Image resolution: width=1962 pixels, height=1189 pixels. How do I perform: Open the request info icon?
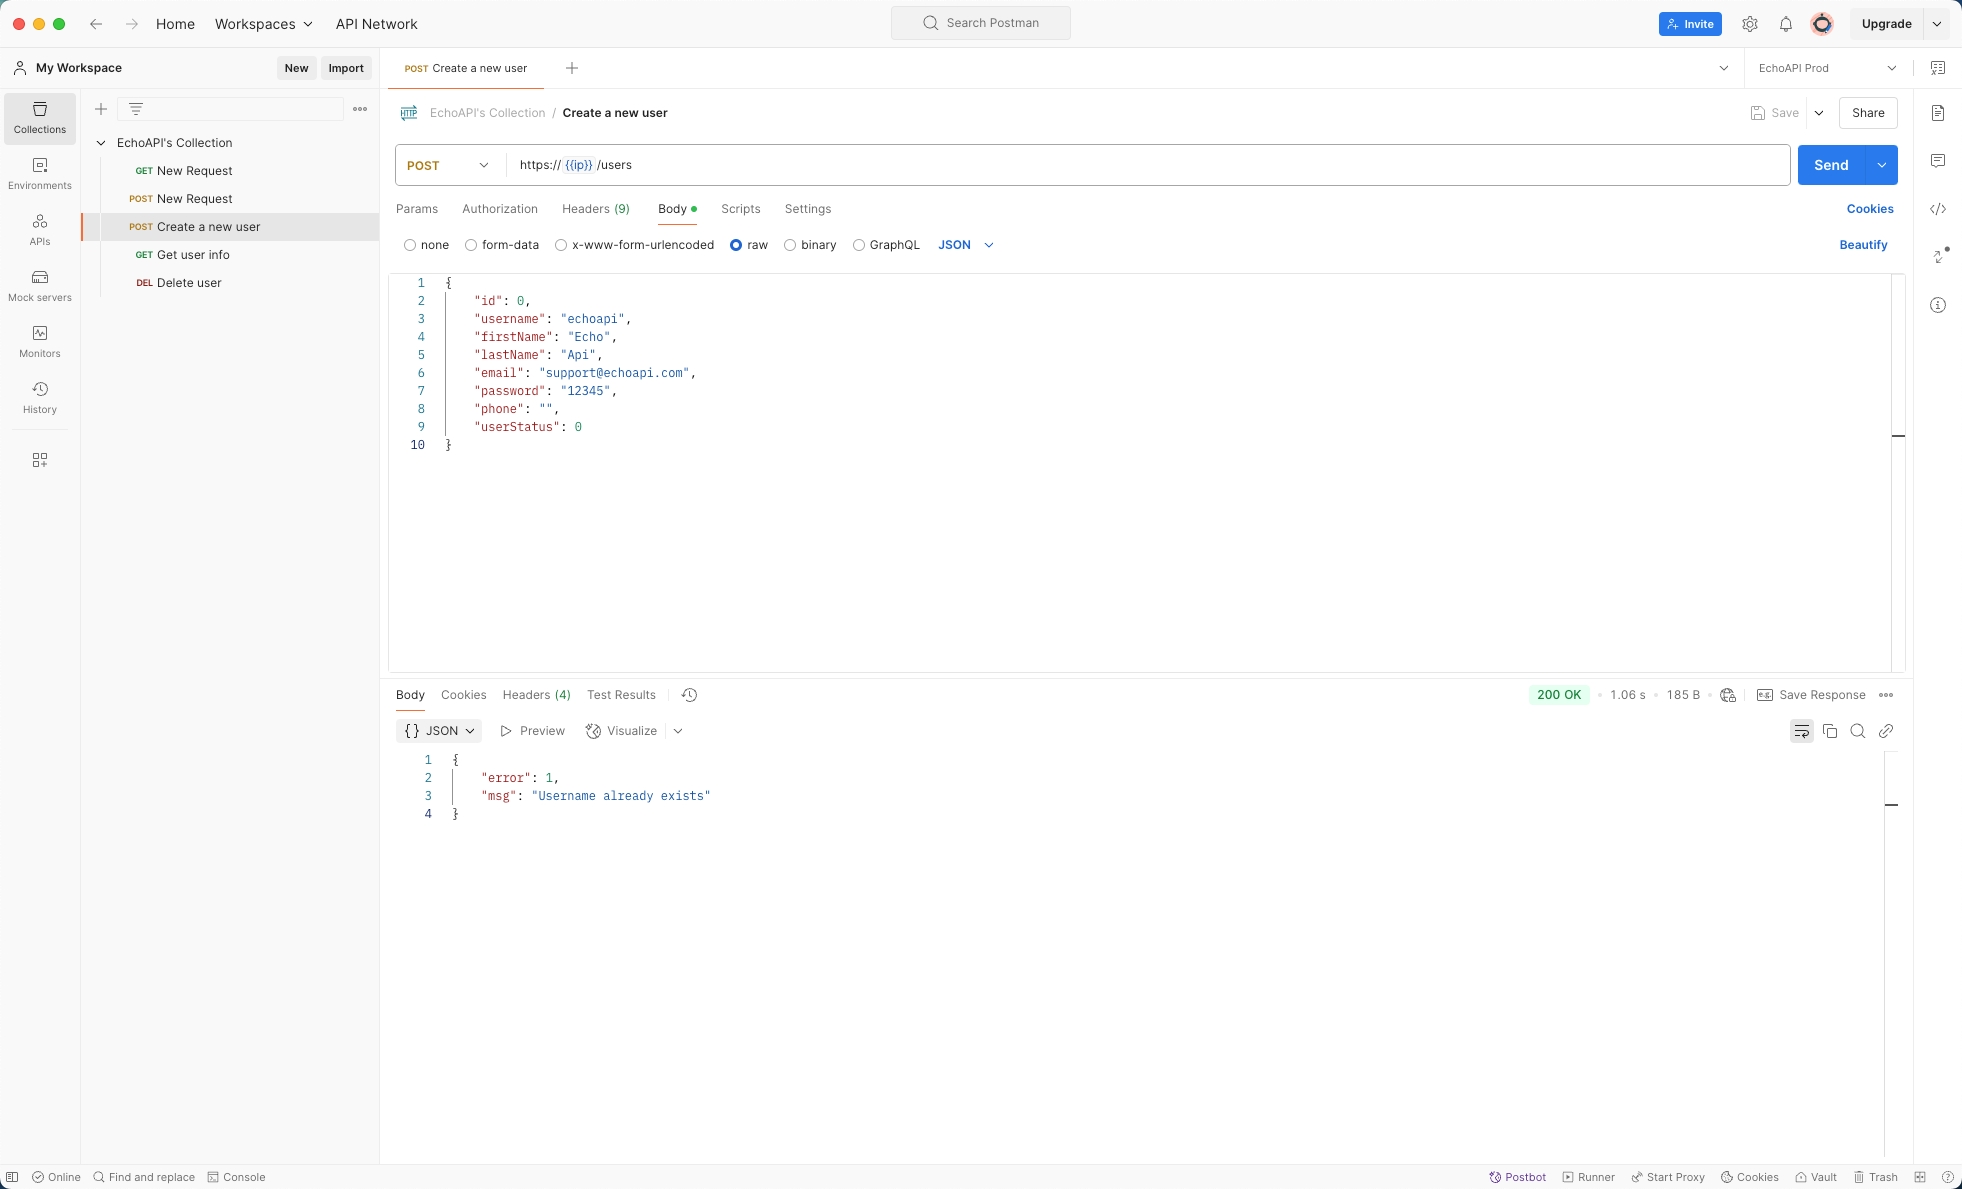pyautogui.click(x=1938, y=305)
